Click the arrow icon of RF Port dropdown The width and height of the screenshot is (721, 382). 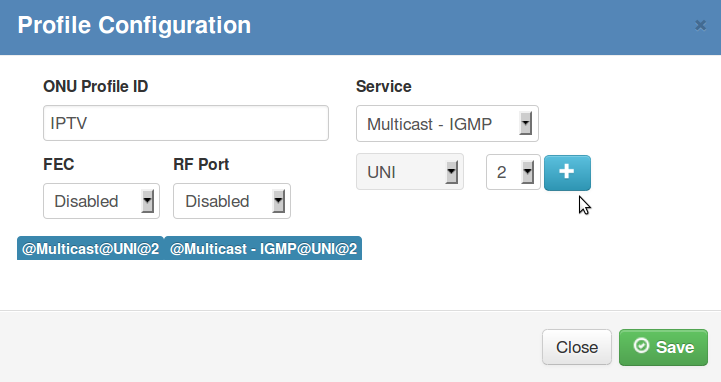[278, 201]
